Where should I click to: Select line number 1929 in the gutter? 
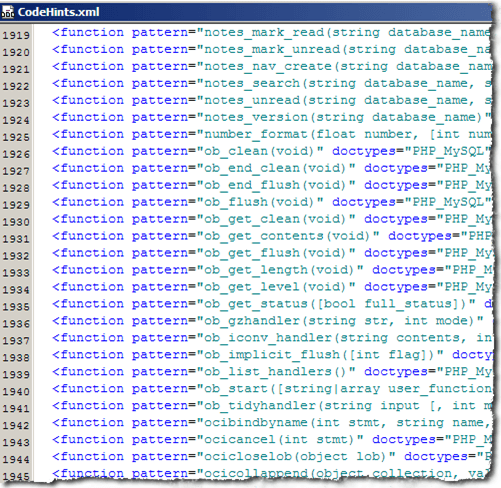point(16,205)
